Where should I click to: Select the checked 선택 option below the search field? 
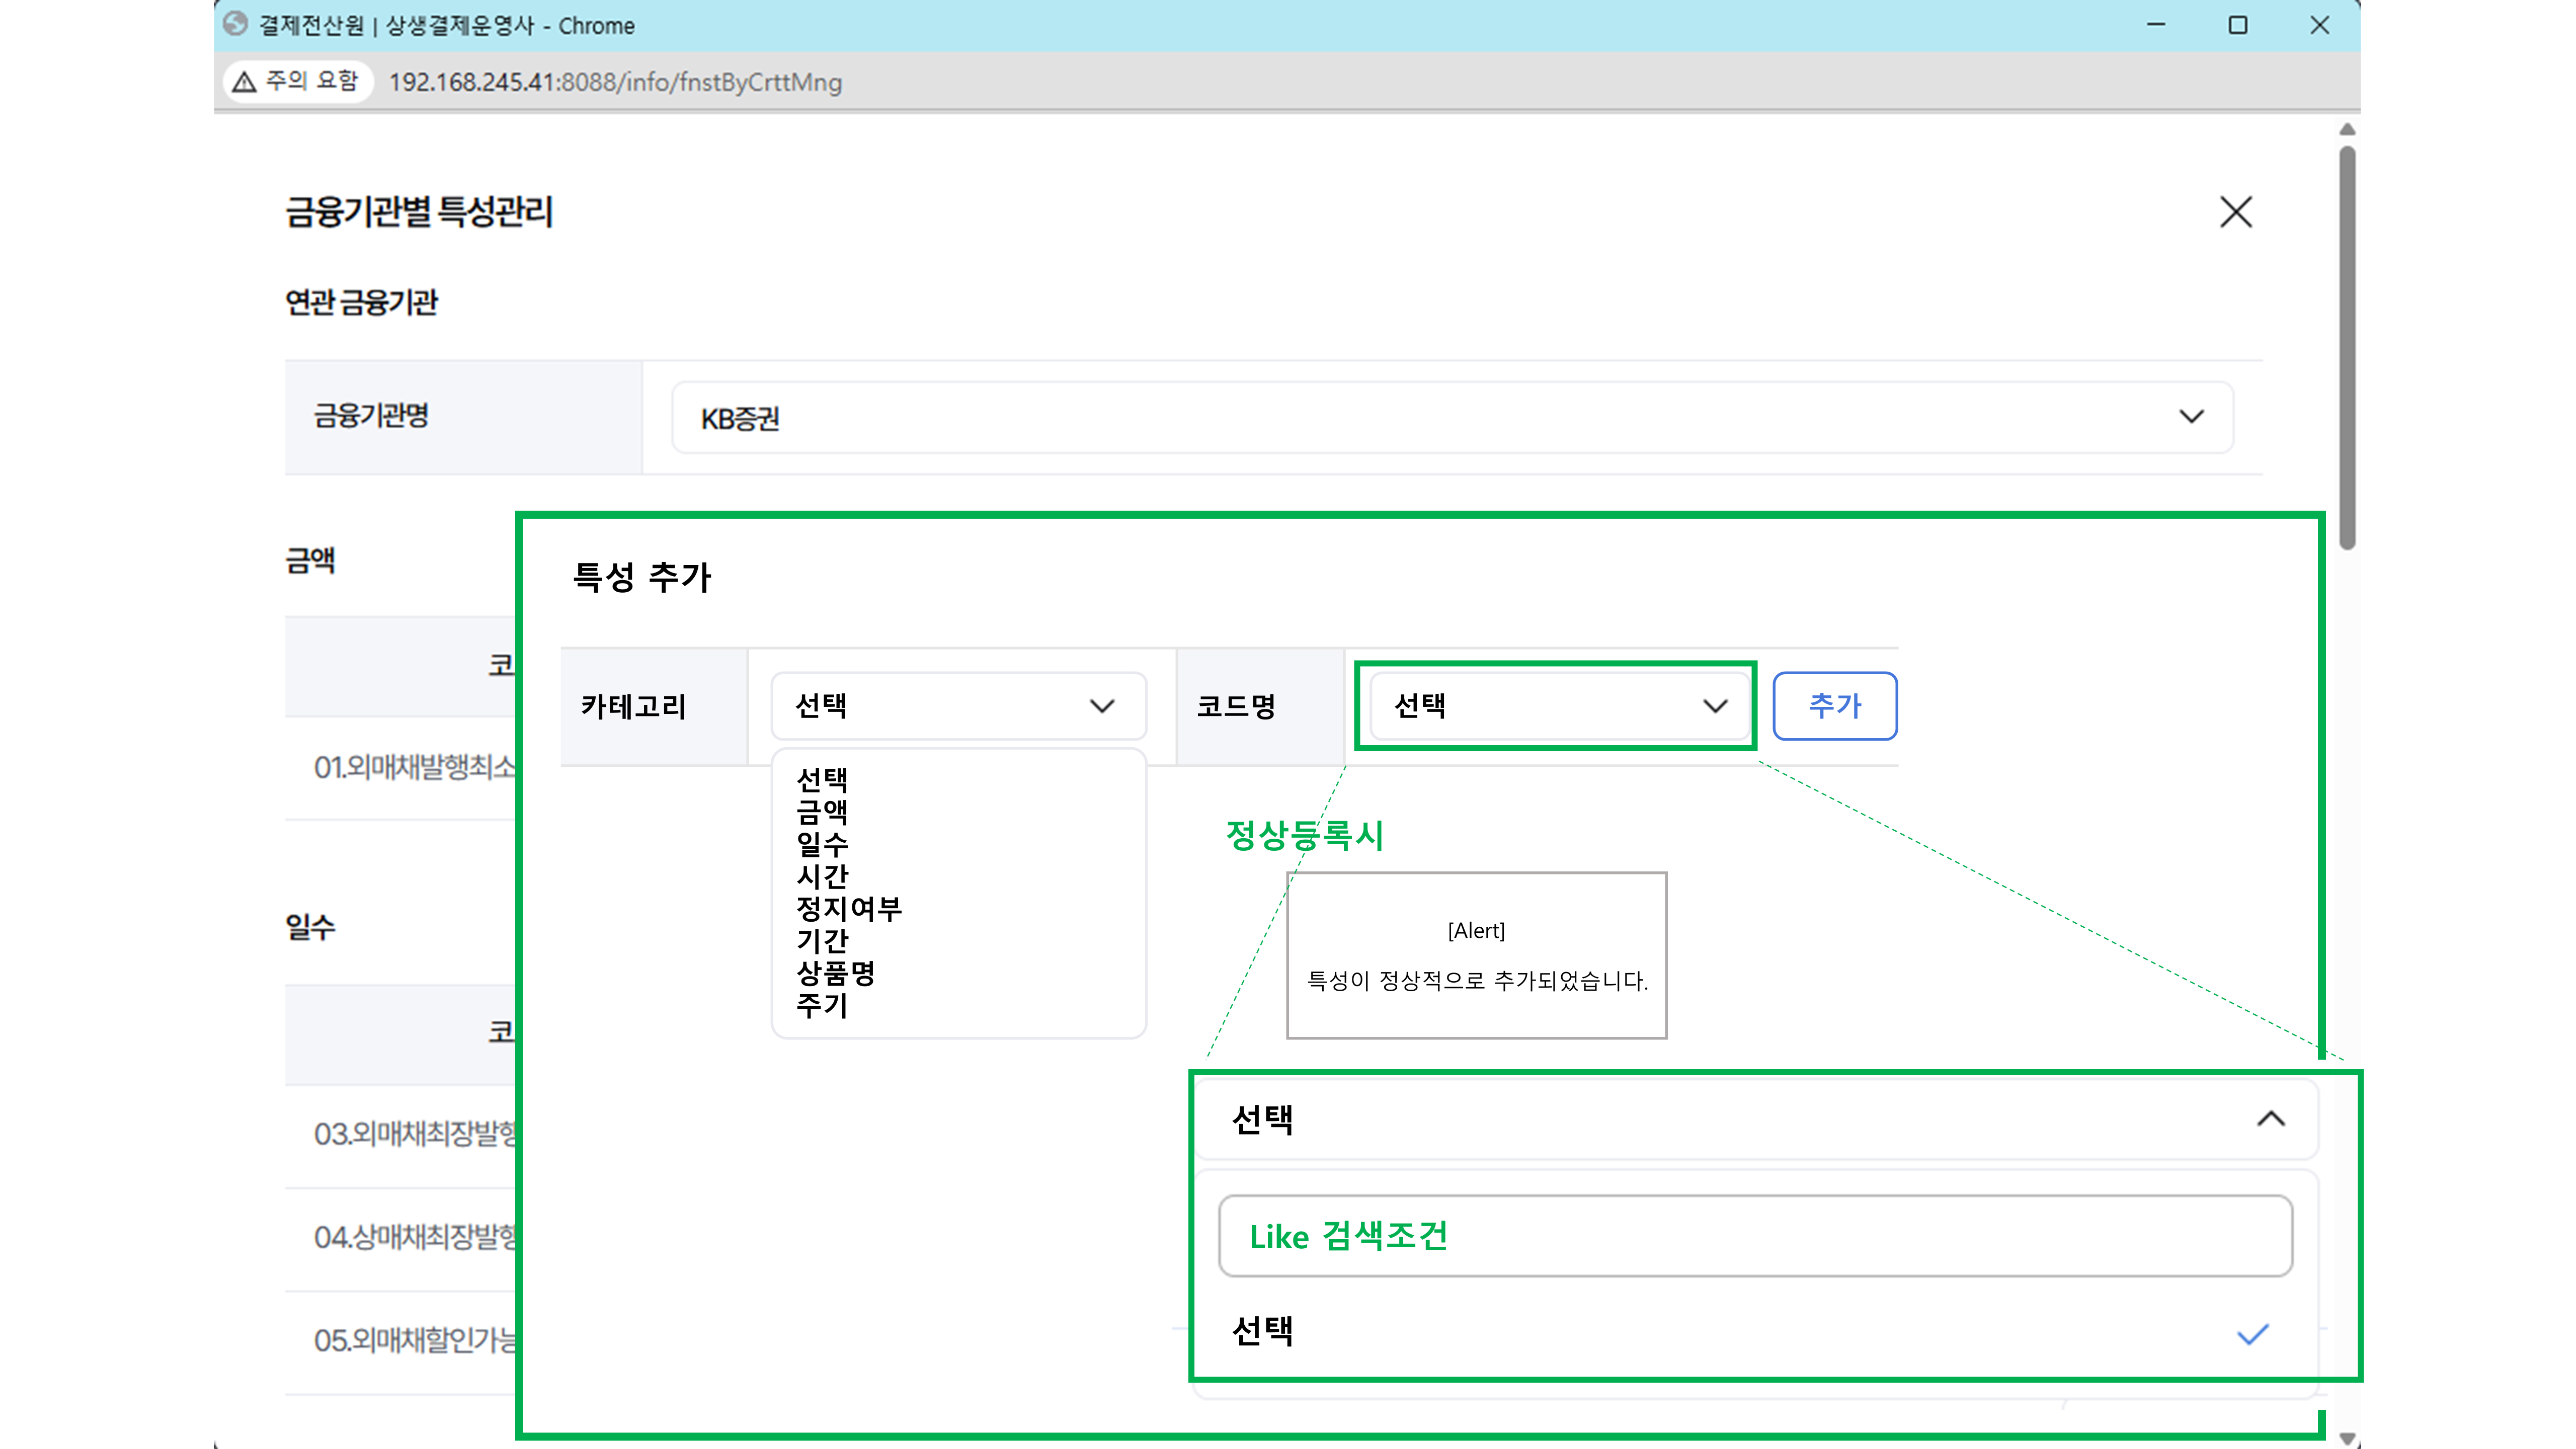pos(1755,1332)
